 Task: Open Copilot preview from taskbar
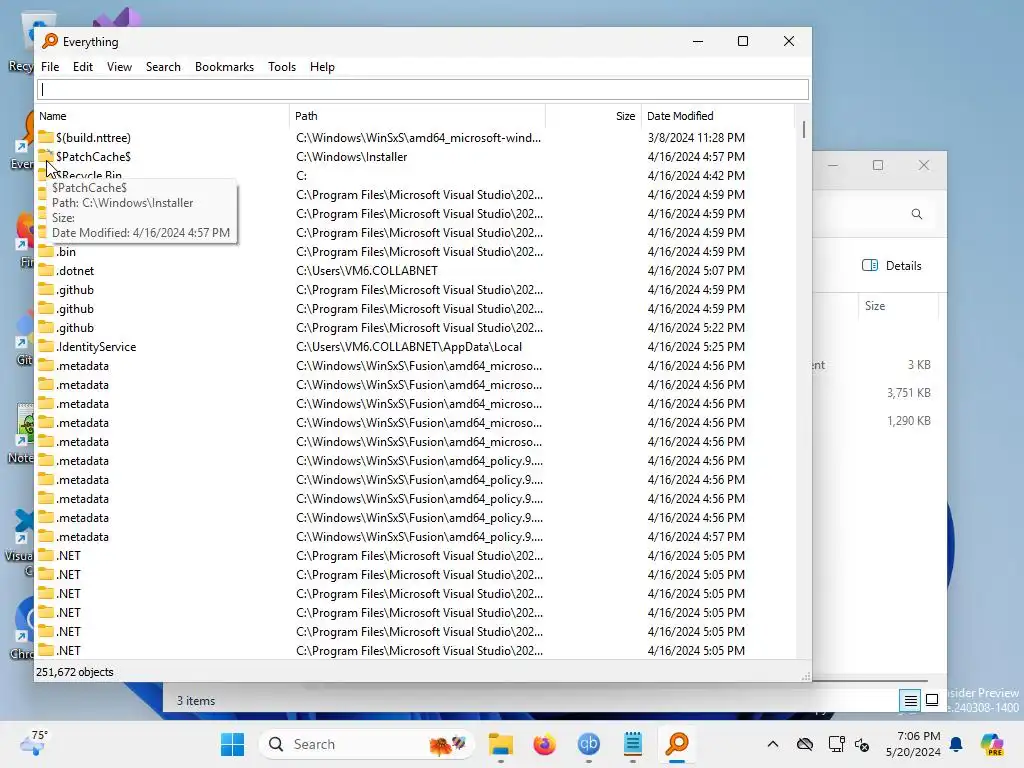[992, 744]
